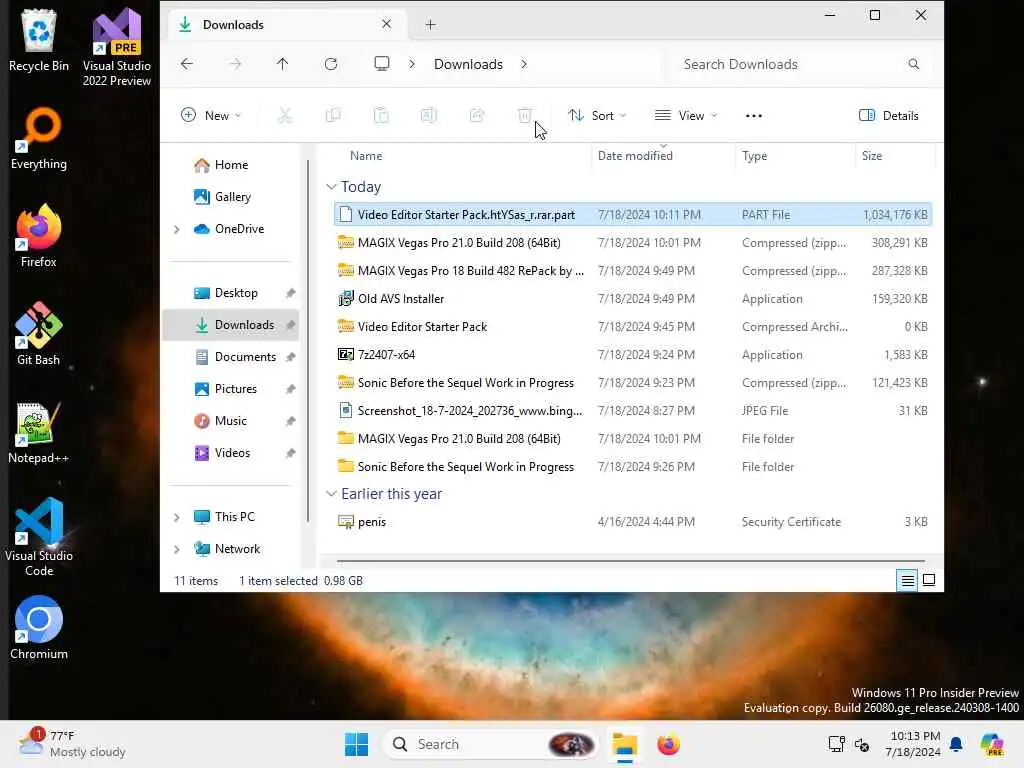The width and height of the screenshot is (1024, 768).
Task: Click the Windows Start button
Action: tap(357, 744)
